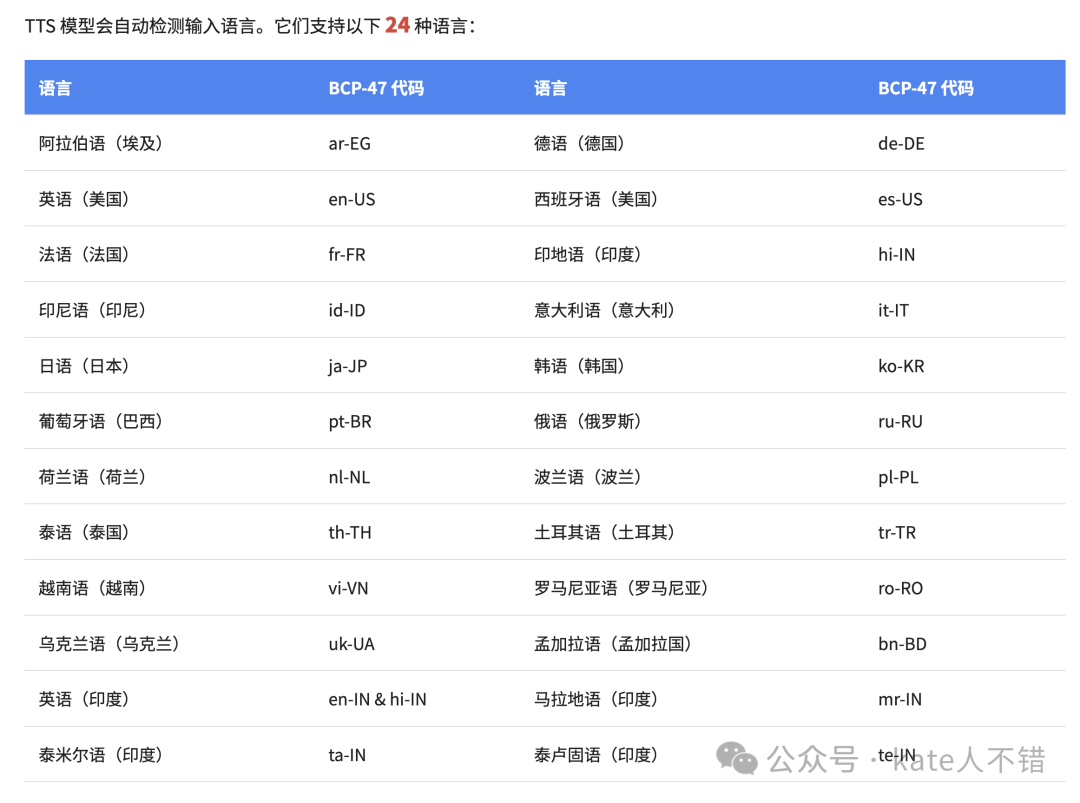The height and width of the screenshot is (803, 1080).
Task: Click the rightmost BCP-47 代码 header
Action: 926,88
